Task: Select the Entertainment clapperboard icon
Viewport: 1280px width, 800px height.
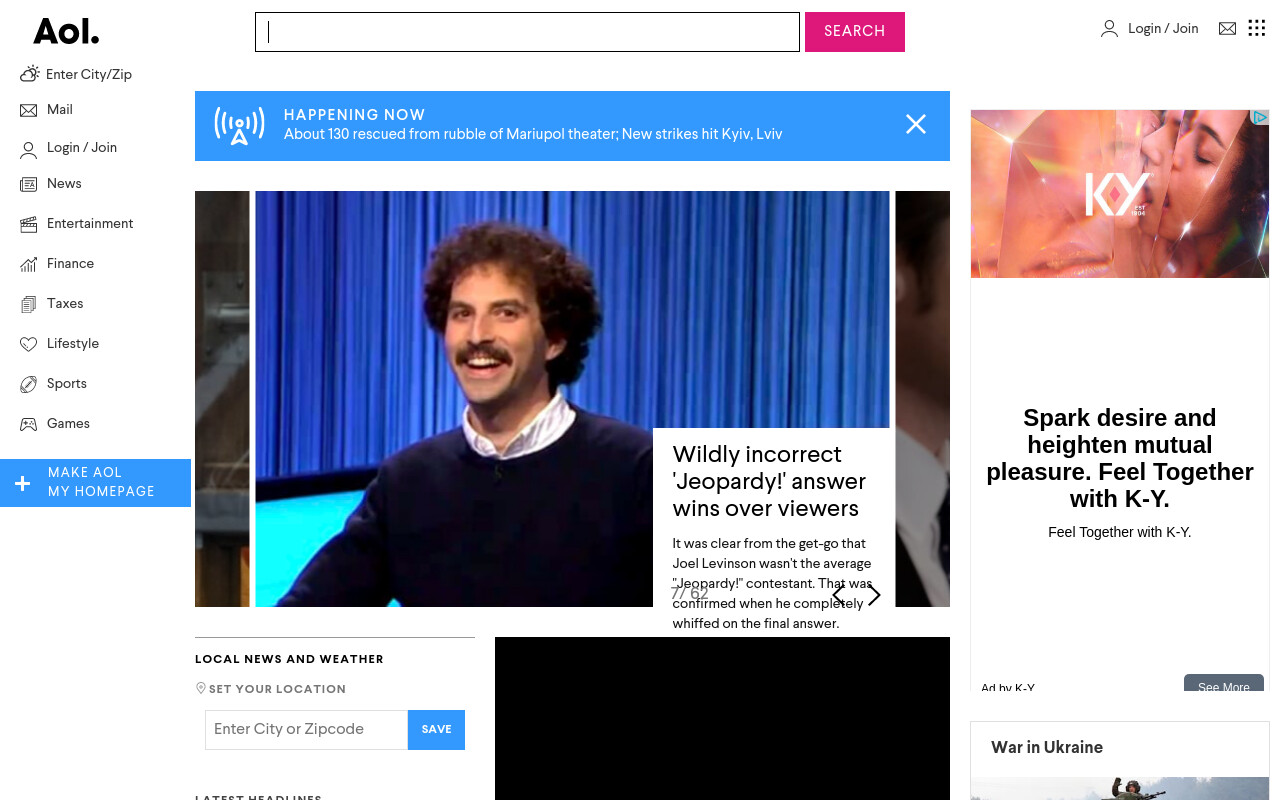Action: [x=28, y=224]
